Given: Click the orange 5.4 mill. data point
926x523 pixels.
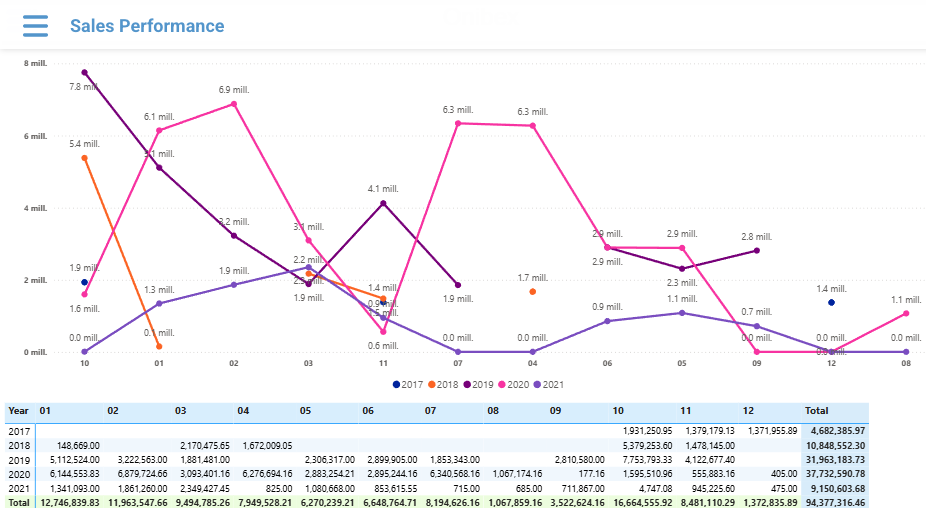Looking at the screenshot, I should click(x=85, y=158).
